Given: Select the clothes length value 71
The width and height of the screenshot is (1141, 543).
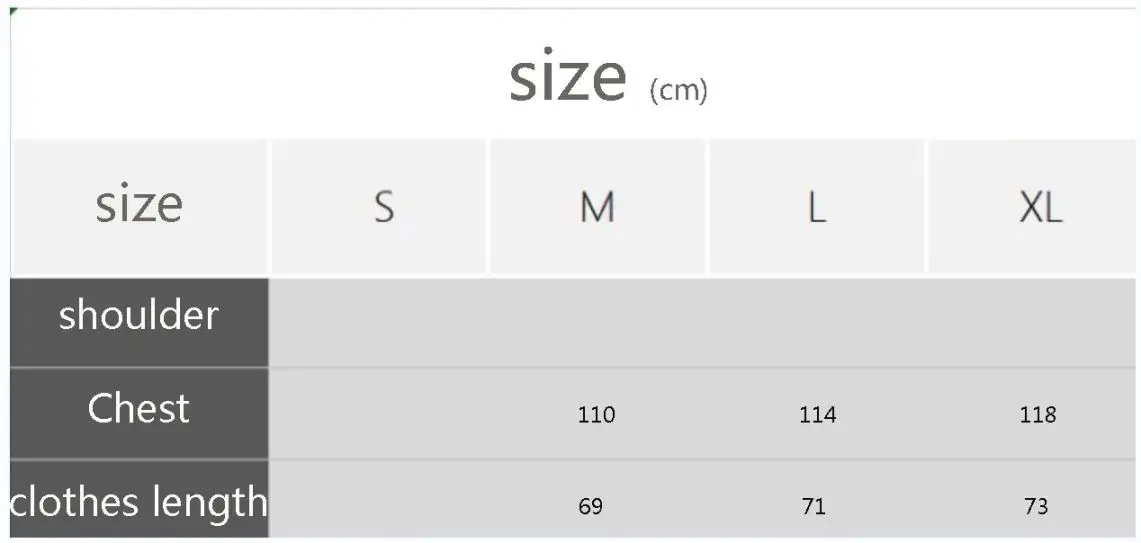Looking at the screenshot, I should (814, 506).
